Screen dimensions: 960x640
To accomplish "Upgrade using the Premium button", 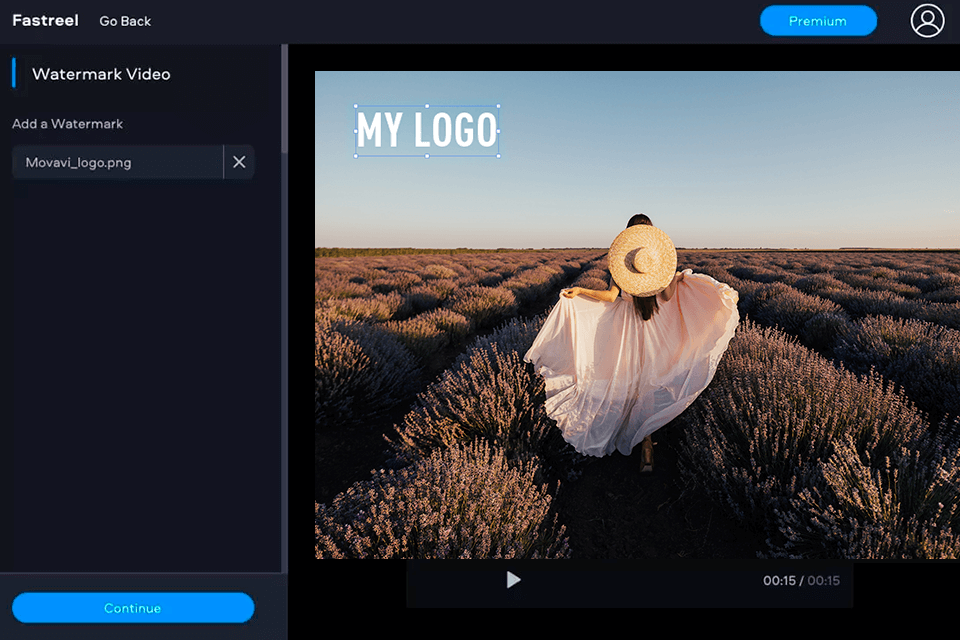I will [818, 20].
